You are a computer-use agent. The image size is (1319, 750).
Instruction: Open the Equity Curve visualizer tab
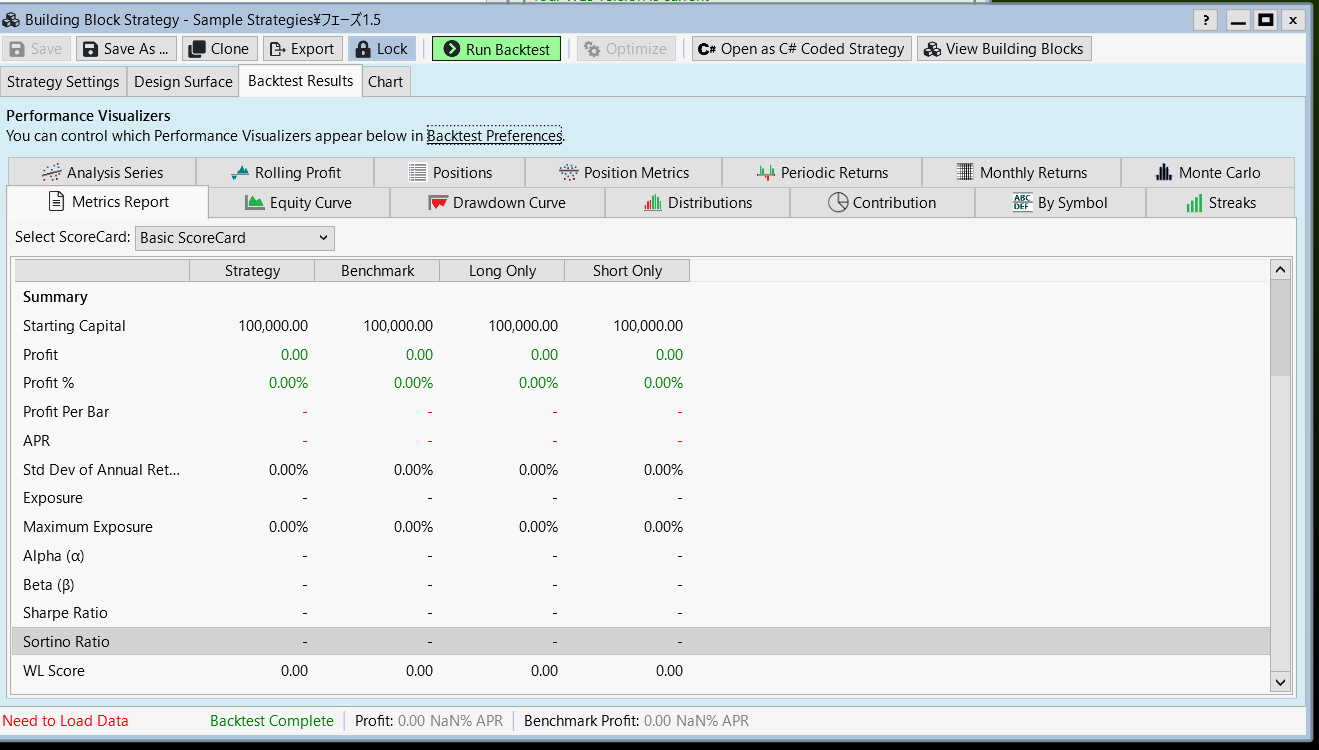coord(298,203)
